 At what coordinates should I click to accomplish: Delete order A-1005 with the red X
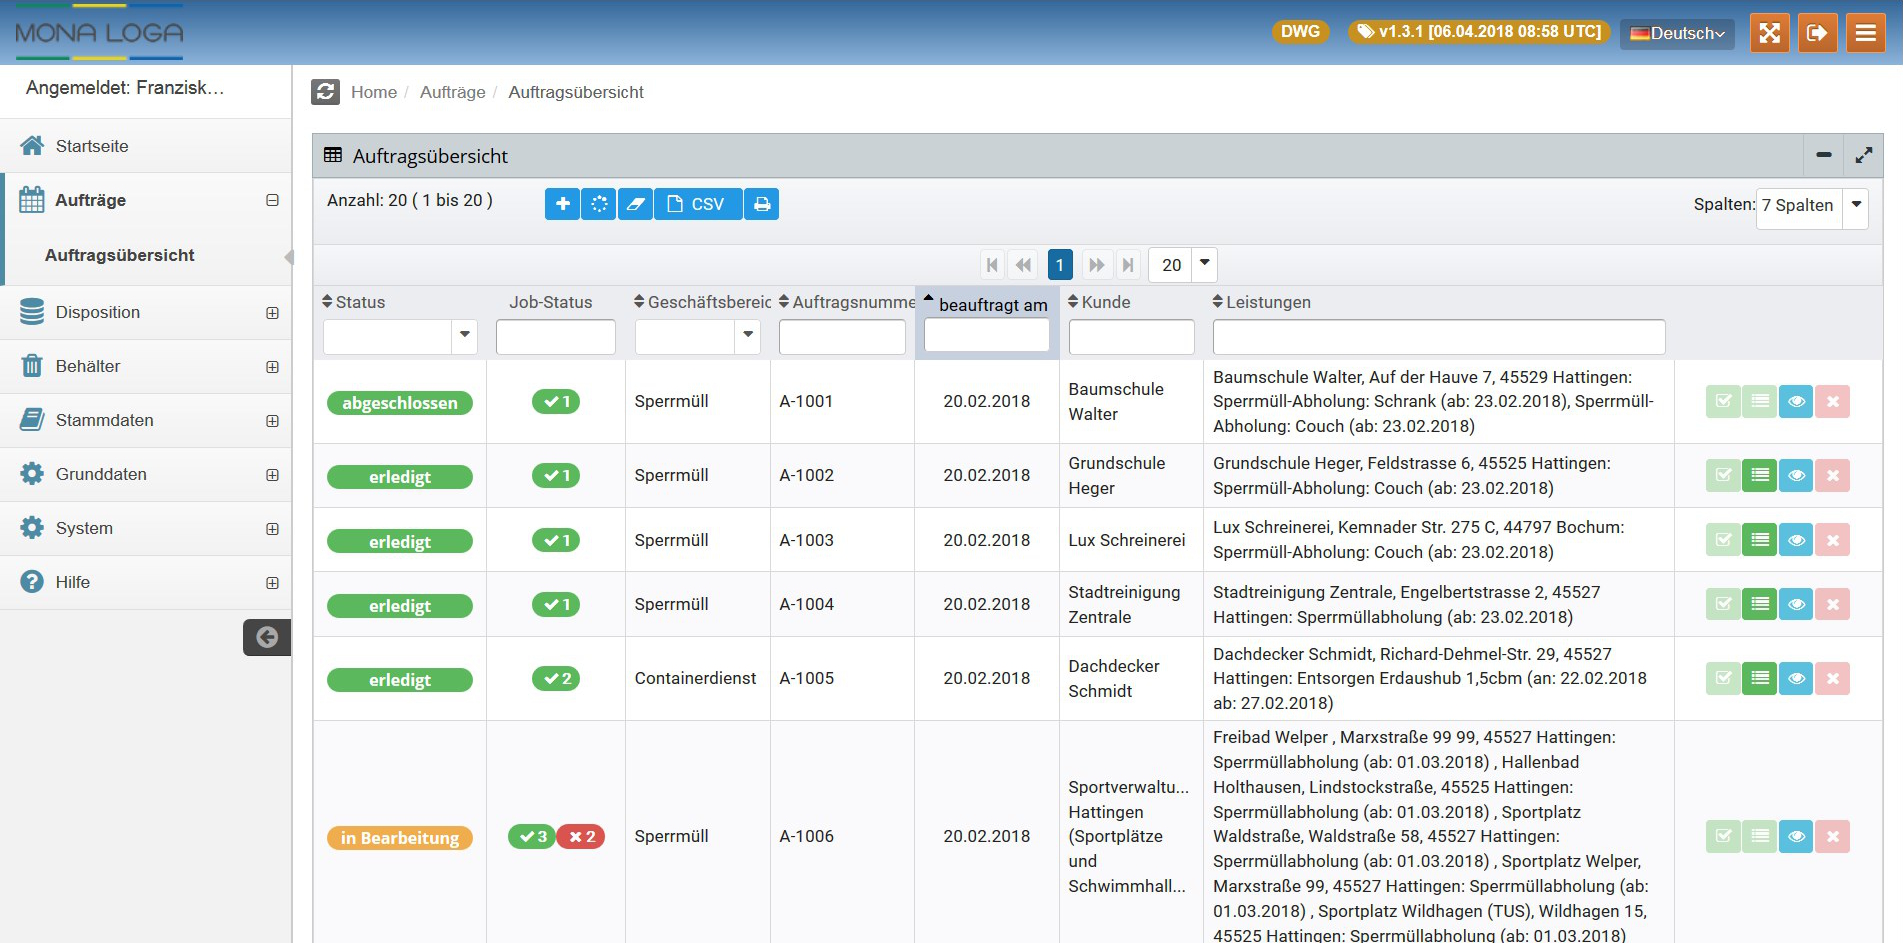pos(1833,678)
